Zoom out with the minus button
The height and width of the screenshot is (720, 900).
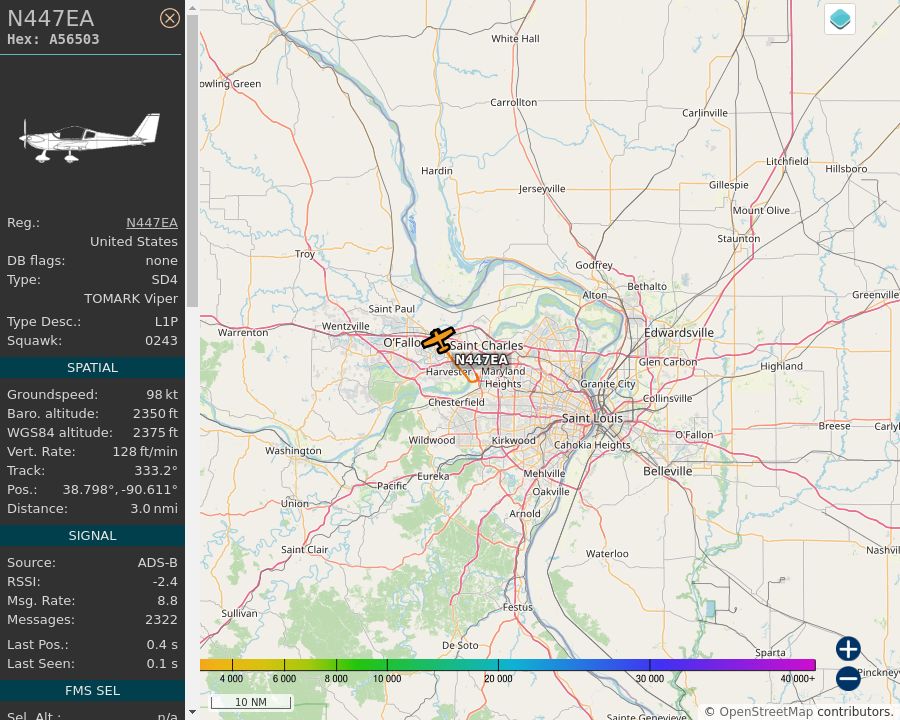(x=848, y=678)
